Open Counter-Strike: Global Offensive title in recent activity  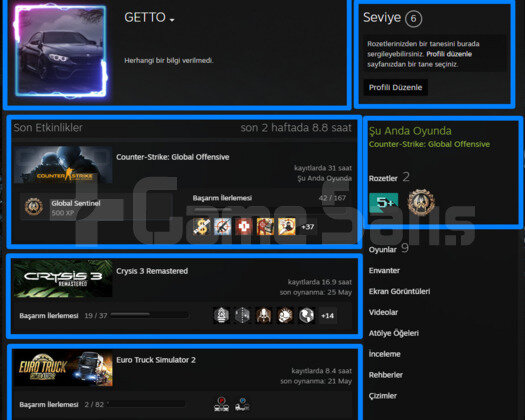[172, 157]
